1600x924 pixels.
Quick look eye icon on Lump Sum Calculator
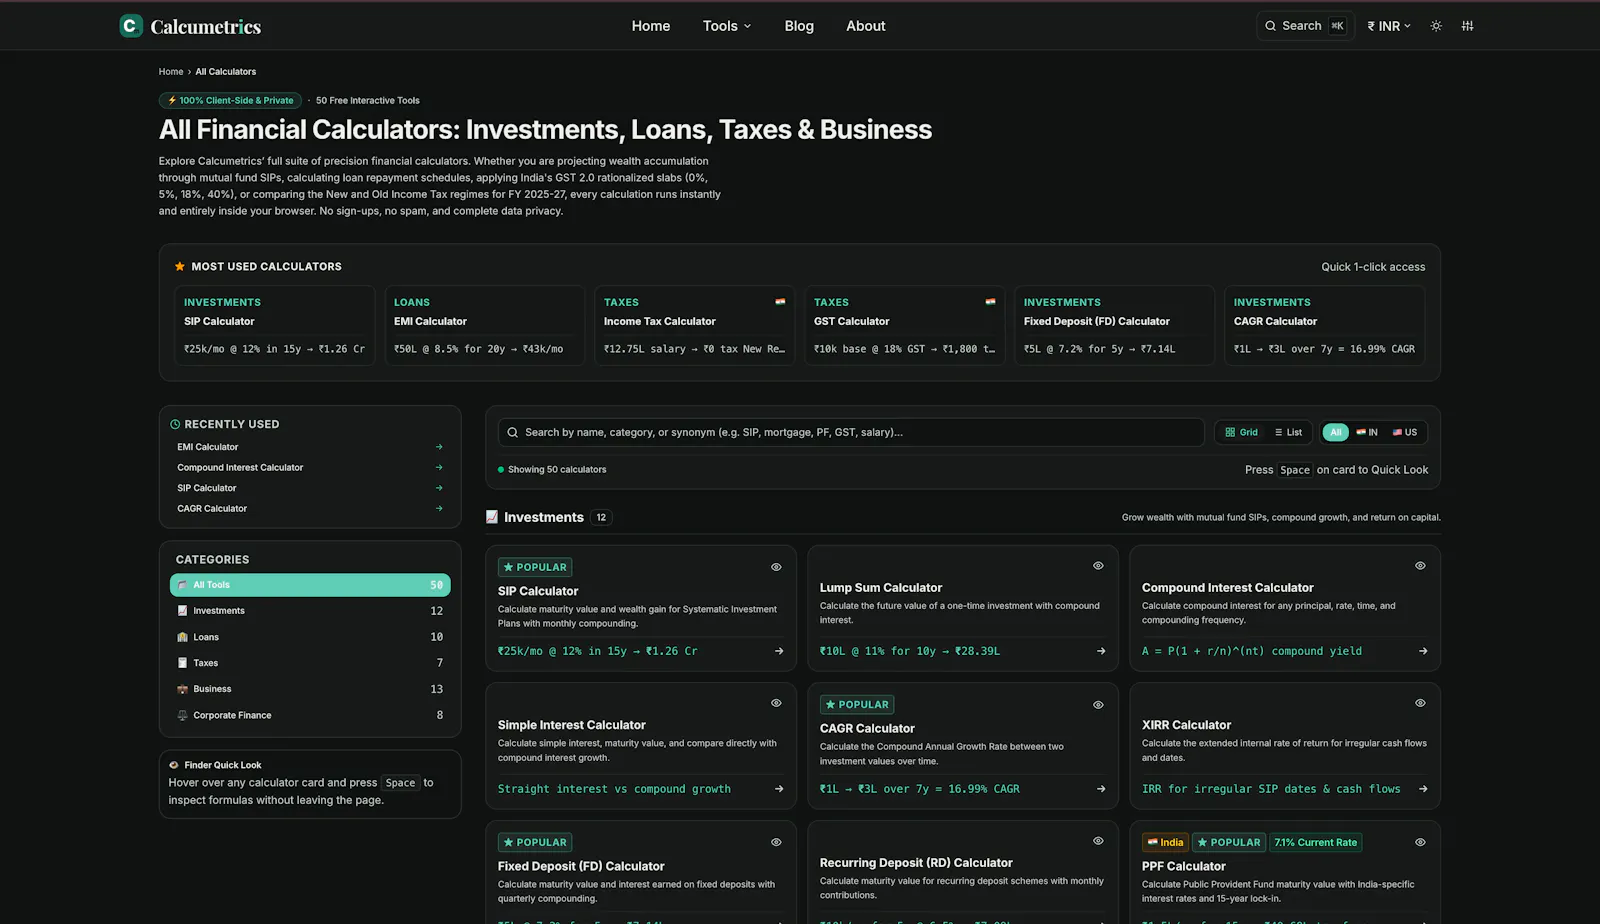click(1098, 566)
